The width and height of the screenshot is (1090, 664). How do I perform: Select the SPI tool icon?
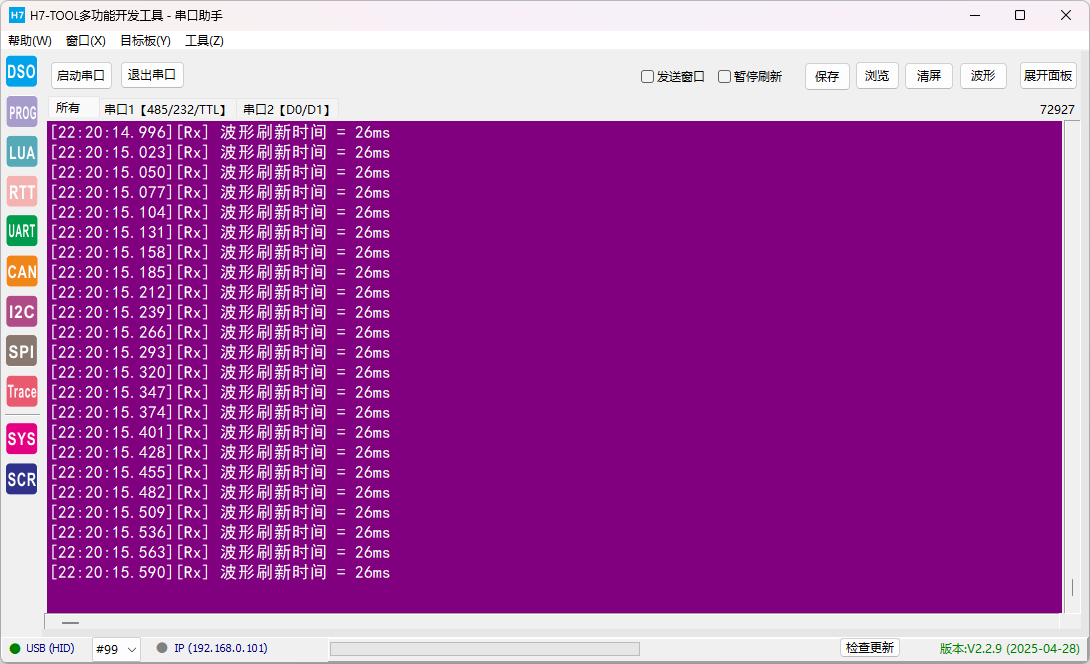click(22, 351)
